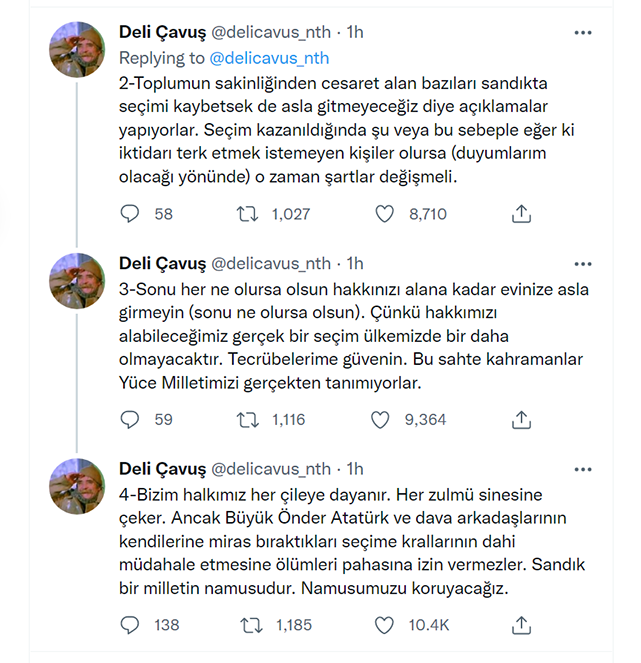Share the second tweet starting '3-Sonu'
The image size is (641, 663).
[x=521, y=420]
